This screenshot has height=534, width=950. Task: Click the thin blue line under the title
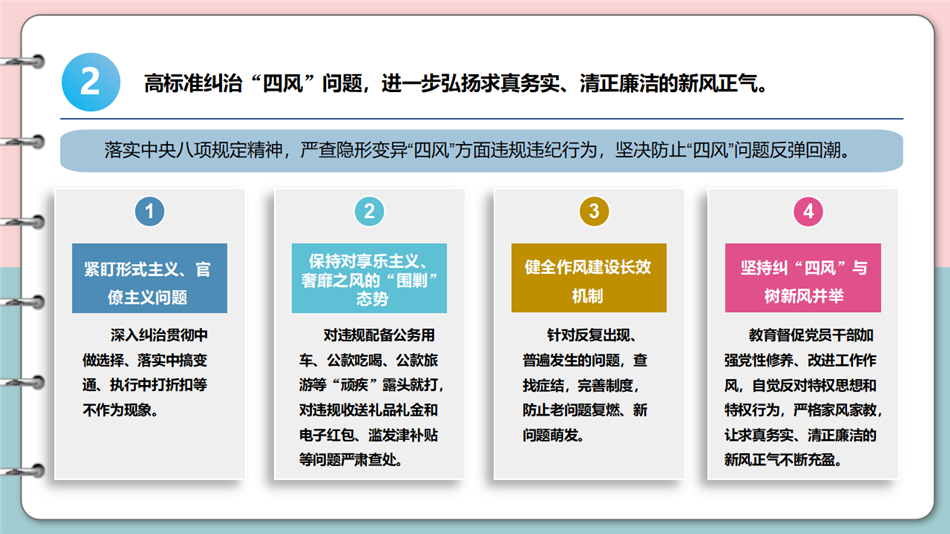tap(480, 120)
